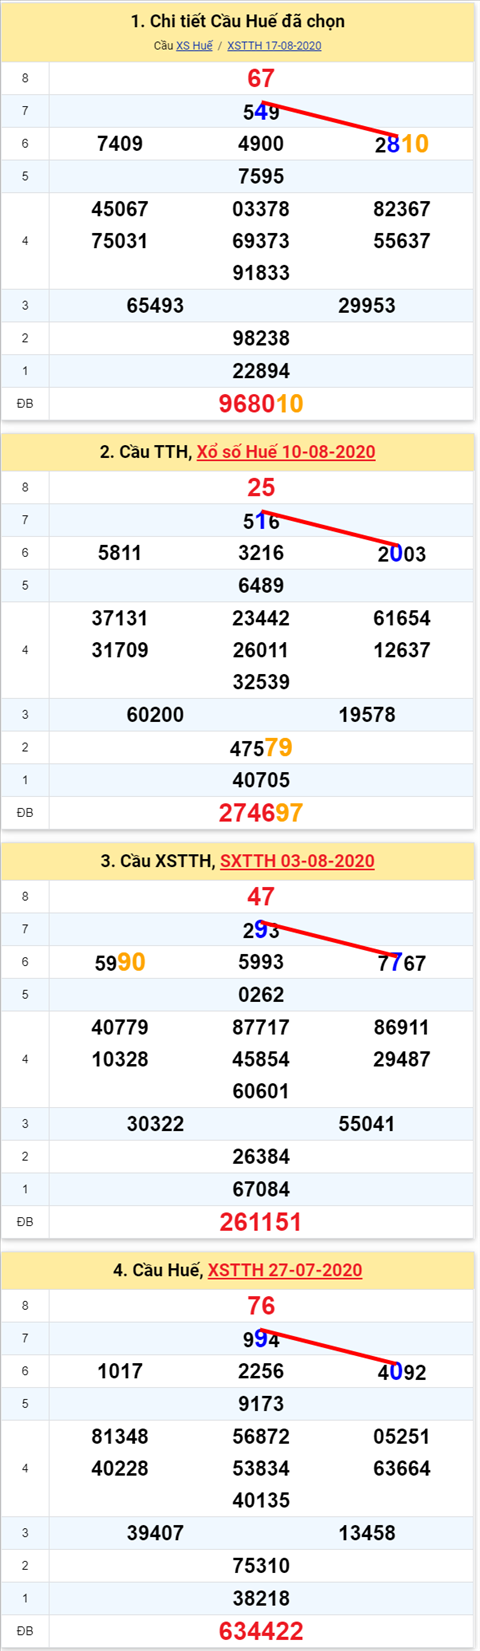Screen dimensions: 480x1651
Task: Click the red prize number 76
Action: (261, 1306)
